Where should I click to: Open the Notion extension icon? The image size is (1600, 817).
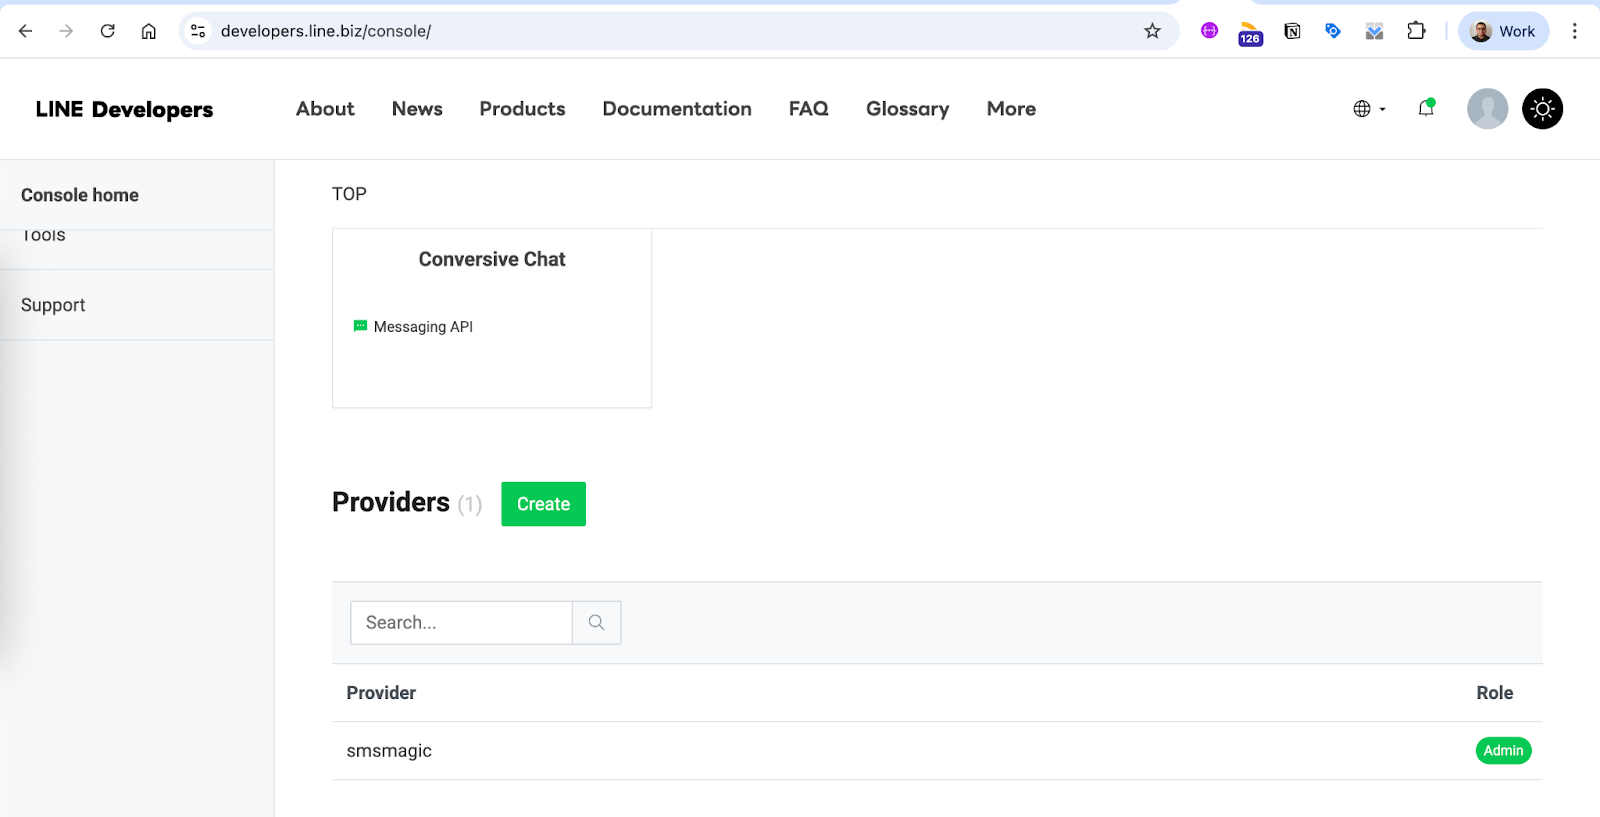tap(1292, 31)
